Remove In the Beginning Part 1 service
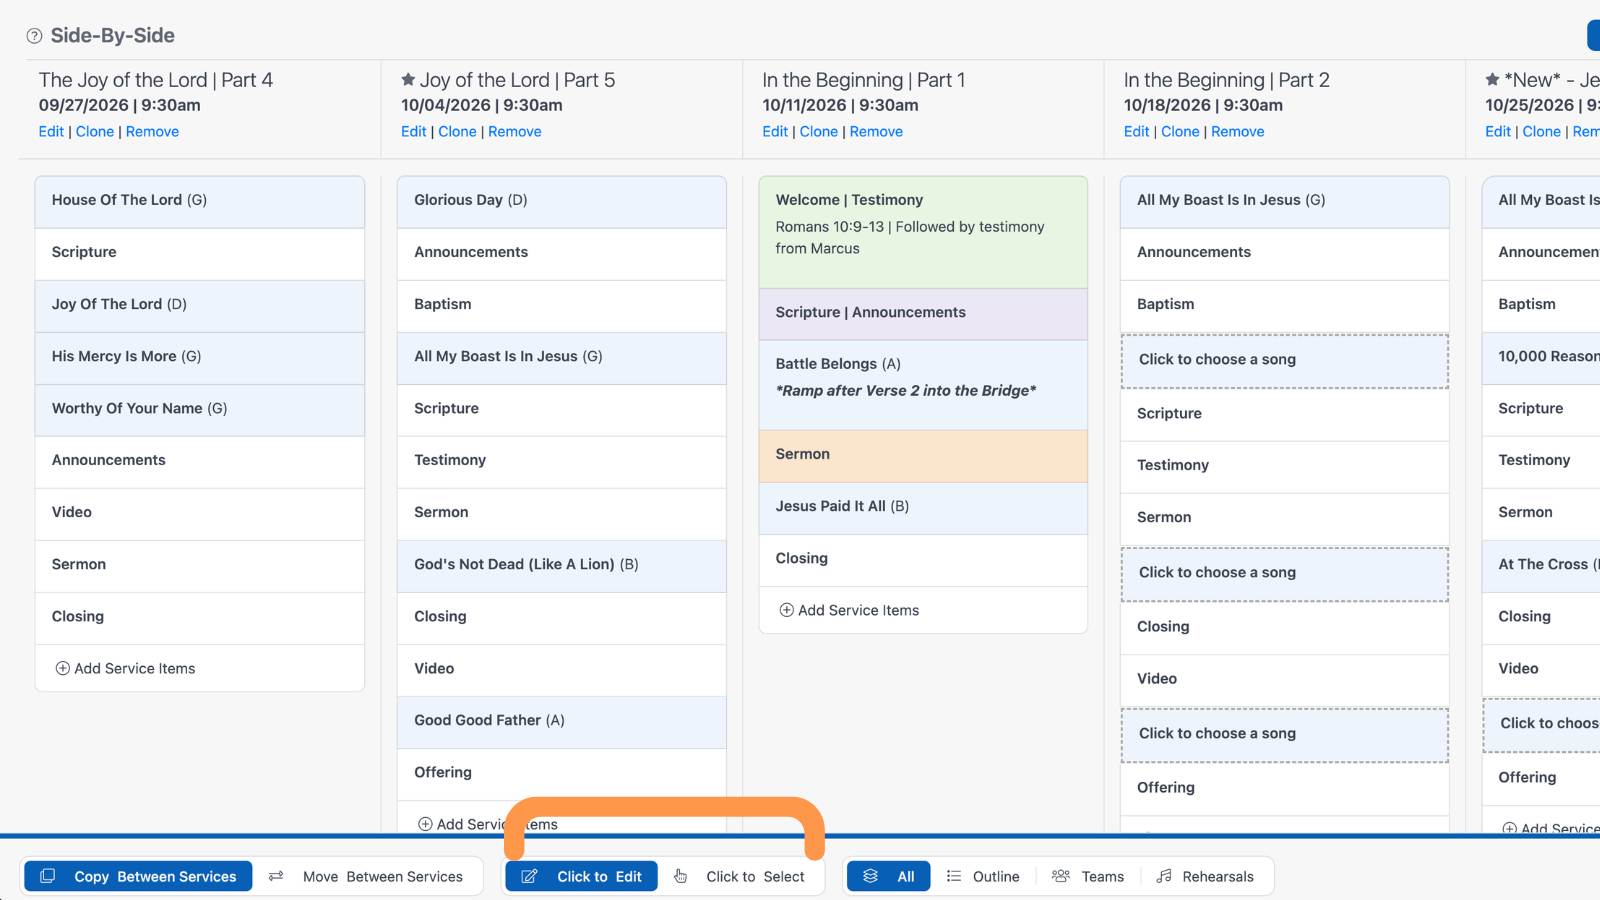 pyautogui.click(x=876, y=131)
